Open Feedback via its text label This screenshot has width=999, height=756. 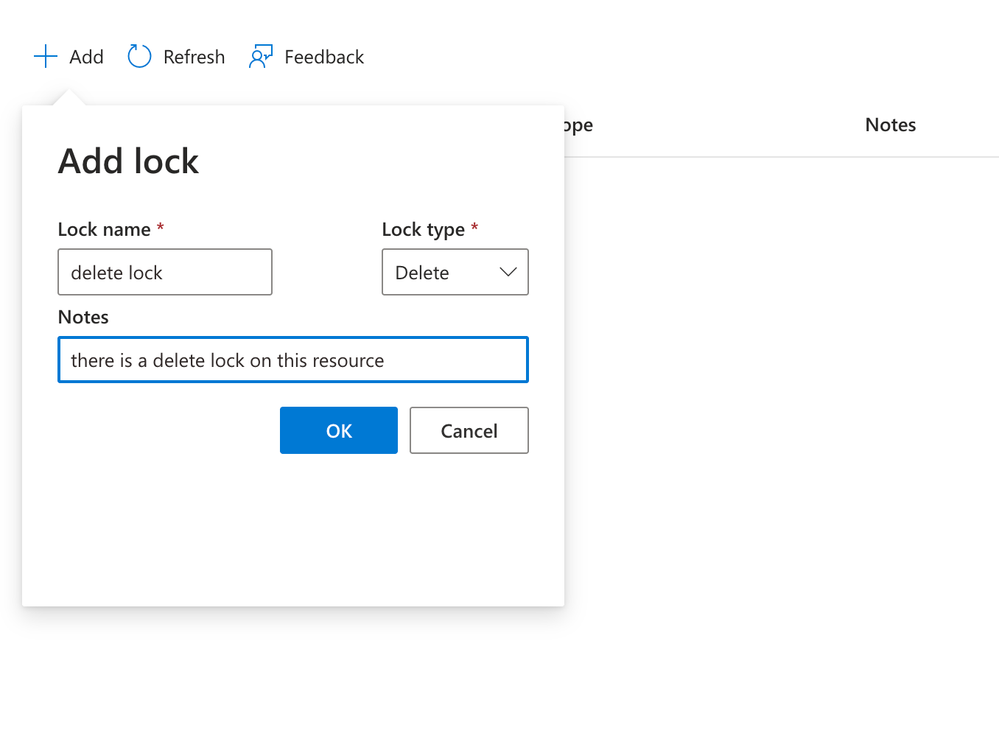(x=324, y=57)
